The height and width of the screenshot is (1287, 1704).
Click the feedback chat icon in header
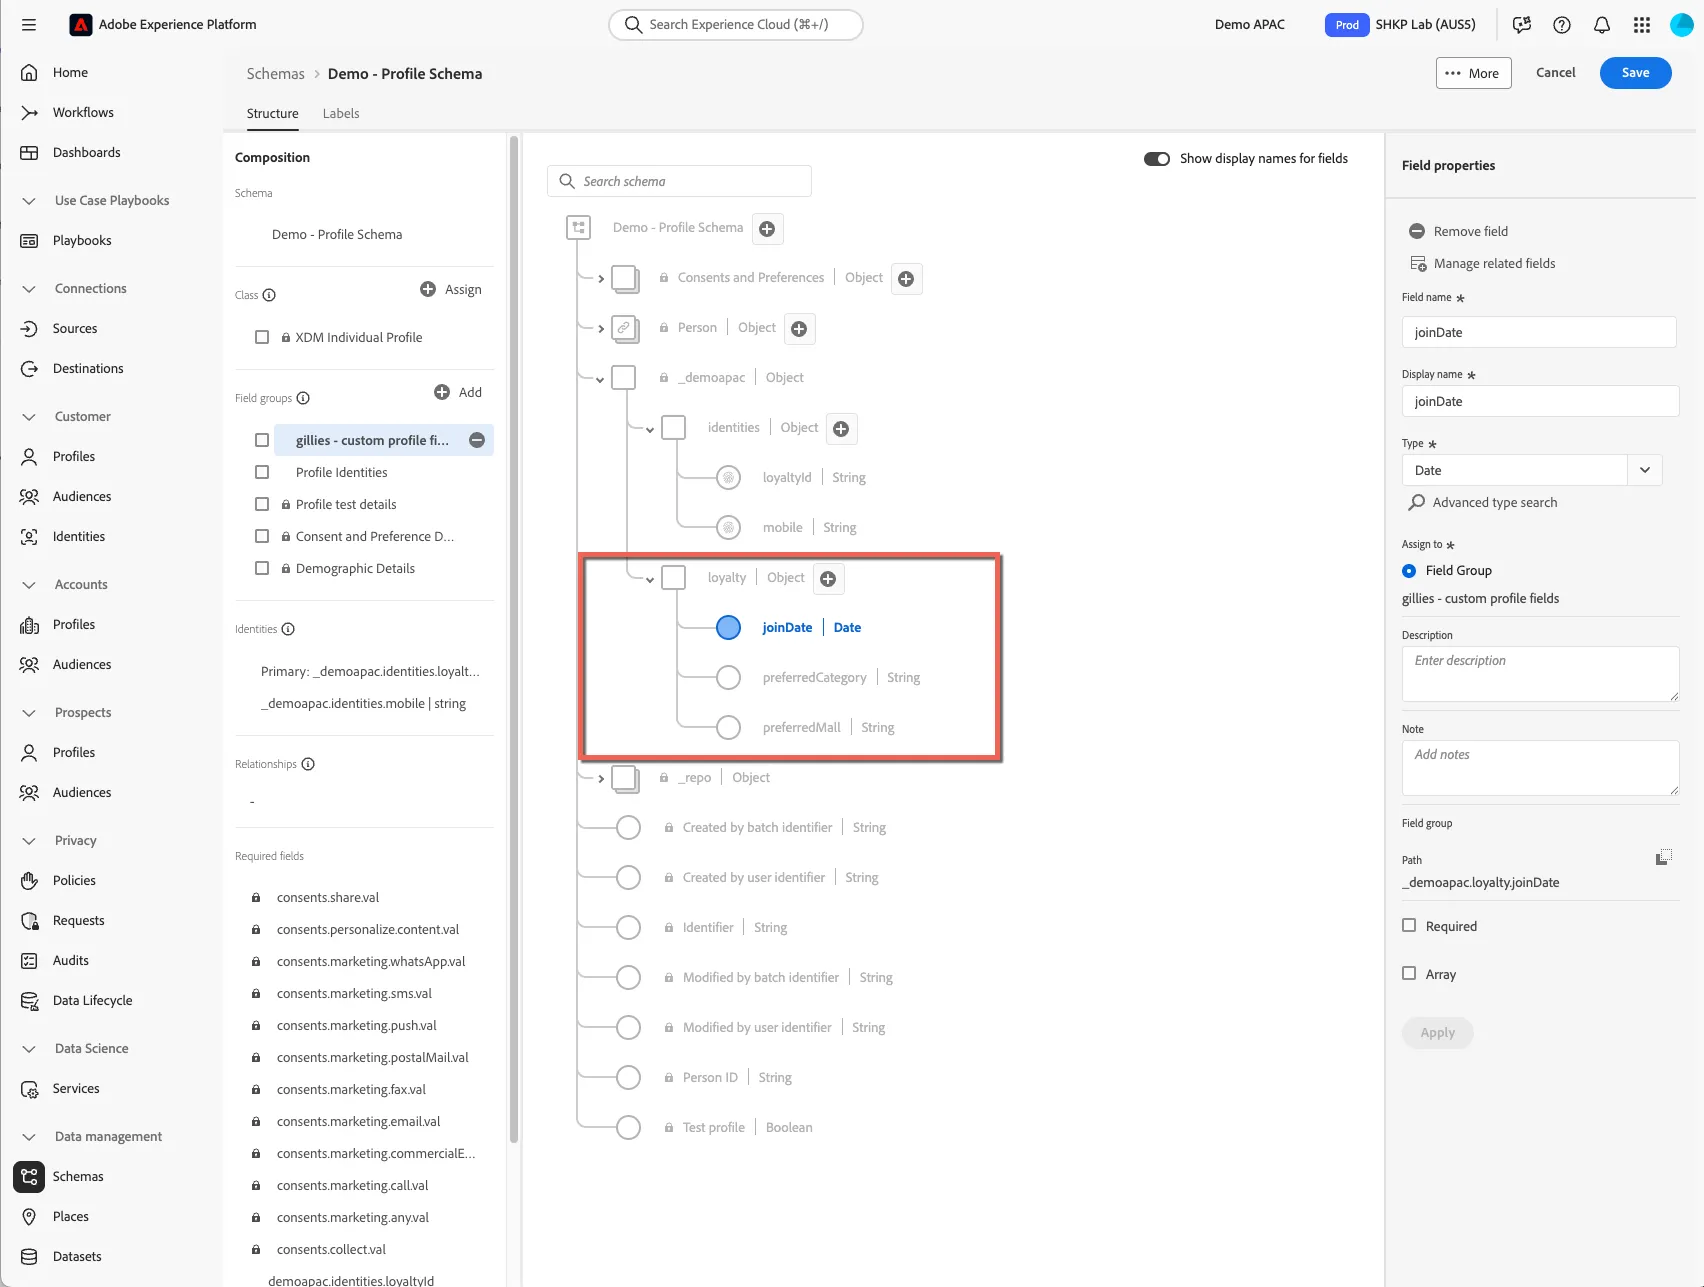1522,25
